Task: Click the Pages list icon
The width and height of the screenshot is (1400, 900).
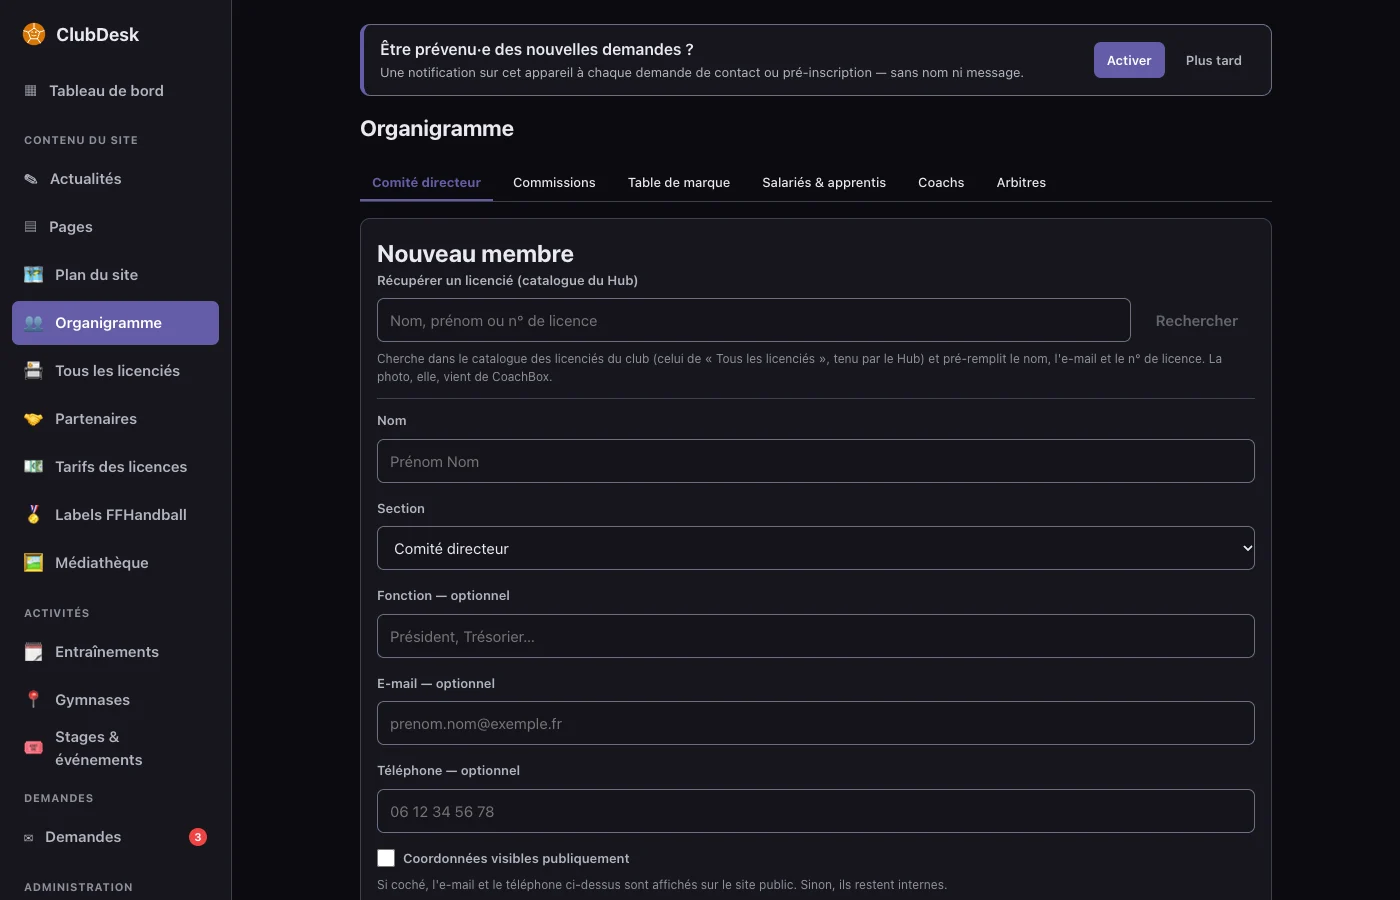Action: click(x=30, y=227)
